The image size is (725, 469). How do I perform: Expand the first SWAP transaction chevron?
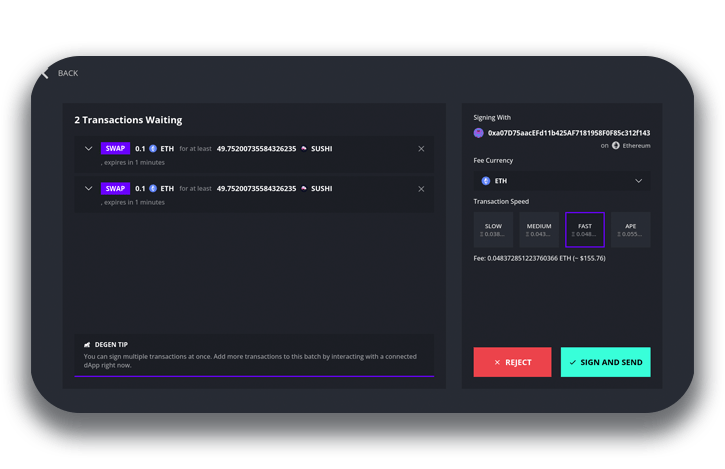[88, 148]
